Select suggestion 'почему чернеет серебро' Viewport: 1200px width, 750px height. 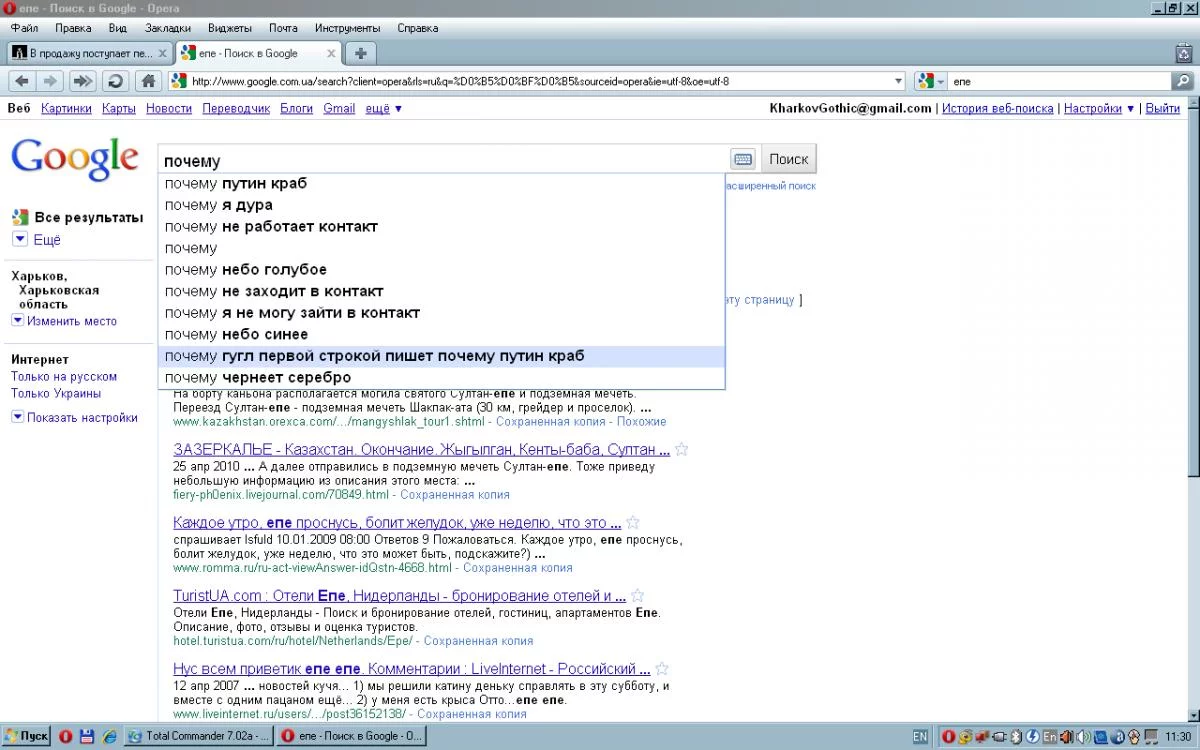[x=441, y=377]
